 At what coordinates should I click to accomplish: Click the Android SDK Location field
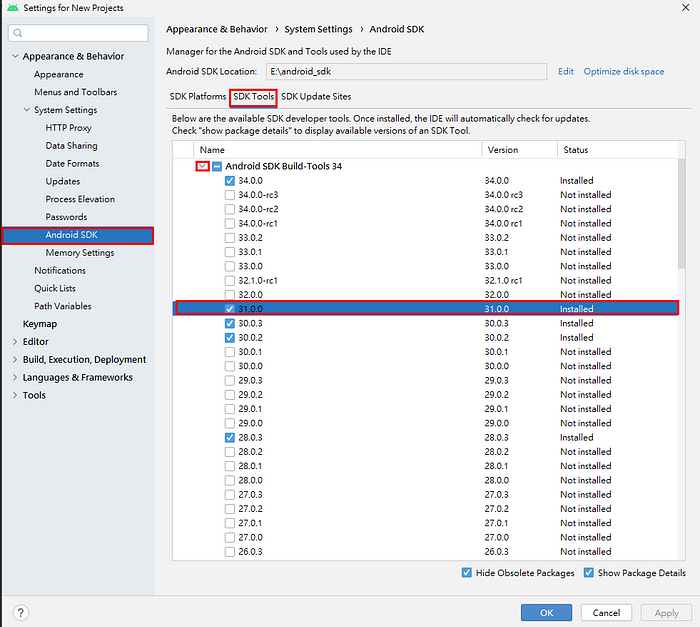tap(406, 71)
